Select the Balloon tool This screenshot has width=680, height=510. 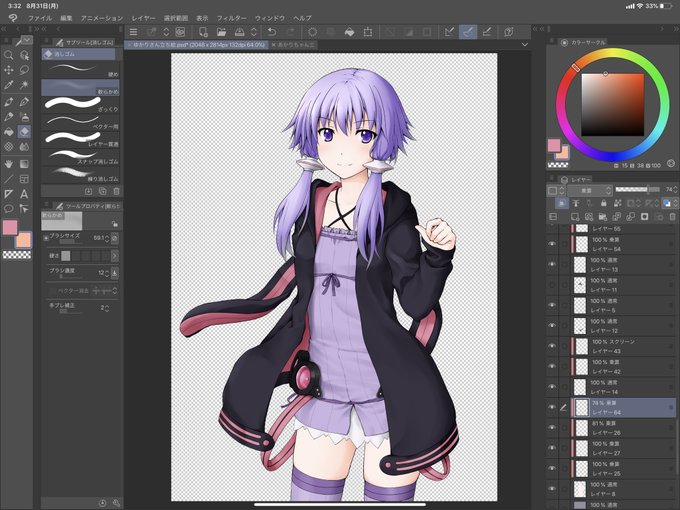(8, 209)
